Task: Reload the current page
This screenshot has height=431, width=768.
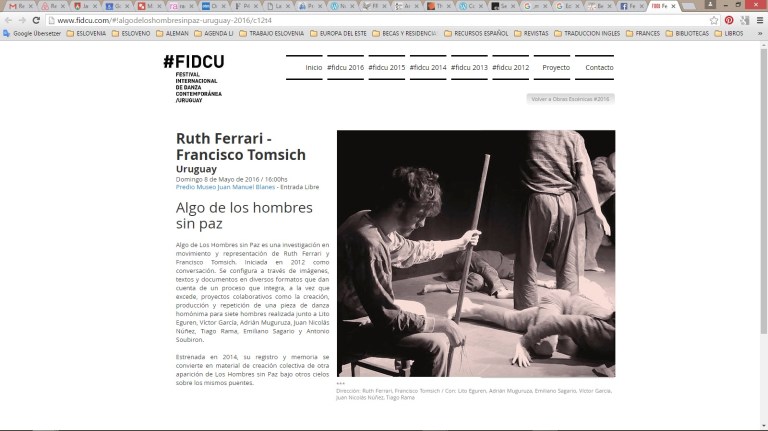Action: click(37, 20)
